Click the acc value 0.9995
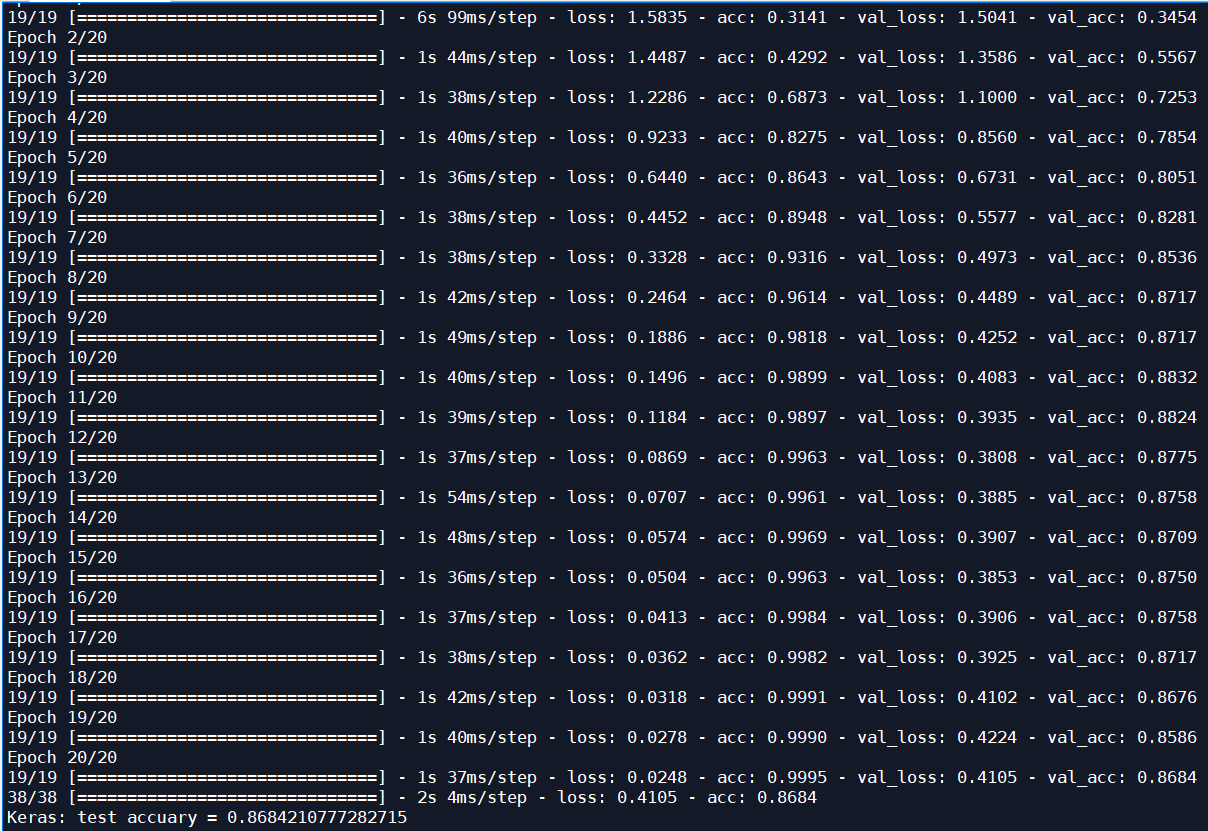 click(x=797, y=777)
